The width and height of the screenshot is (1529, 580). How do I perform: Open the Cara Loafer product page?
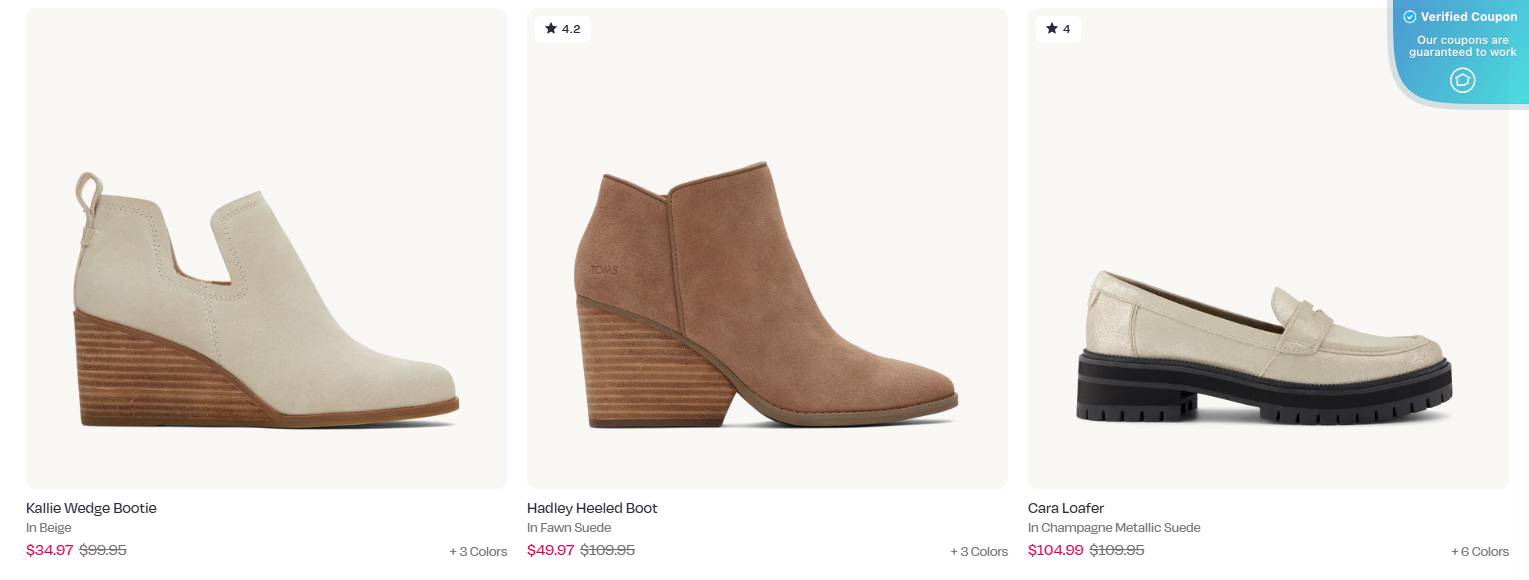[x=1066, y=508]
